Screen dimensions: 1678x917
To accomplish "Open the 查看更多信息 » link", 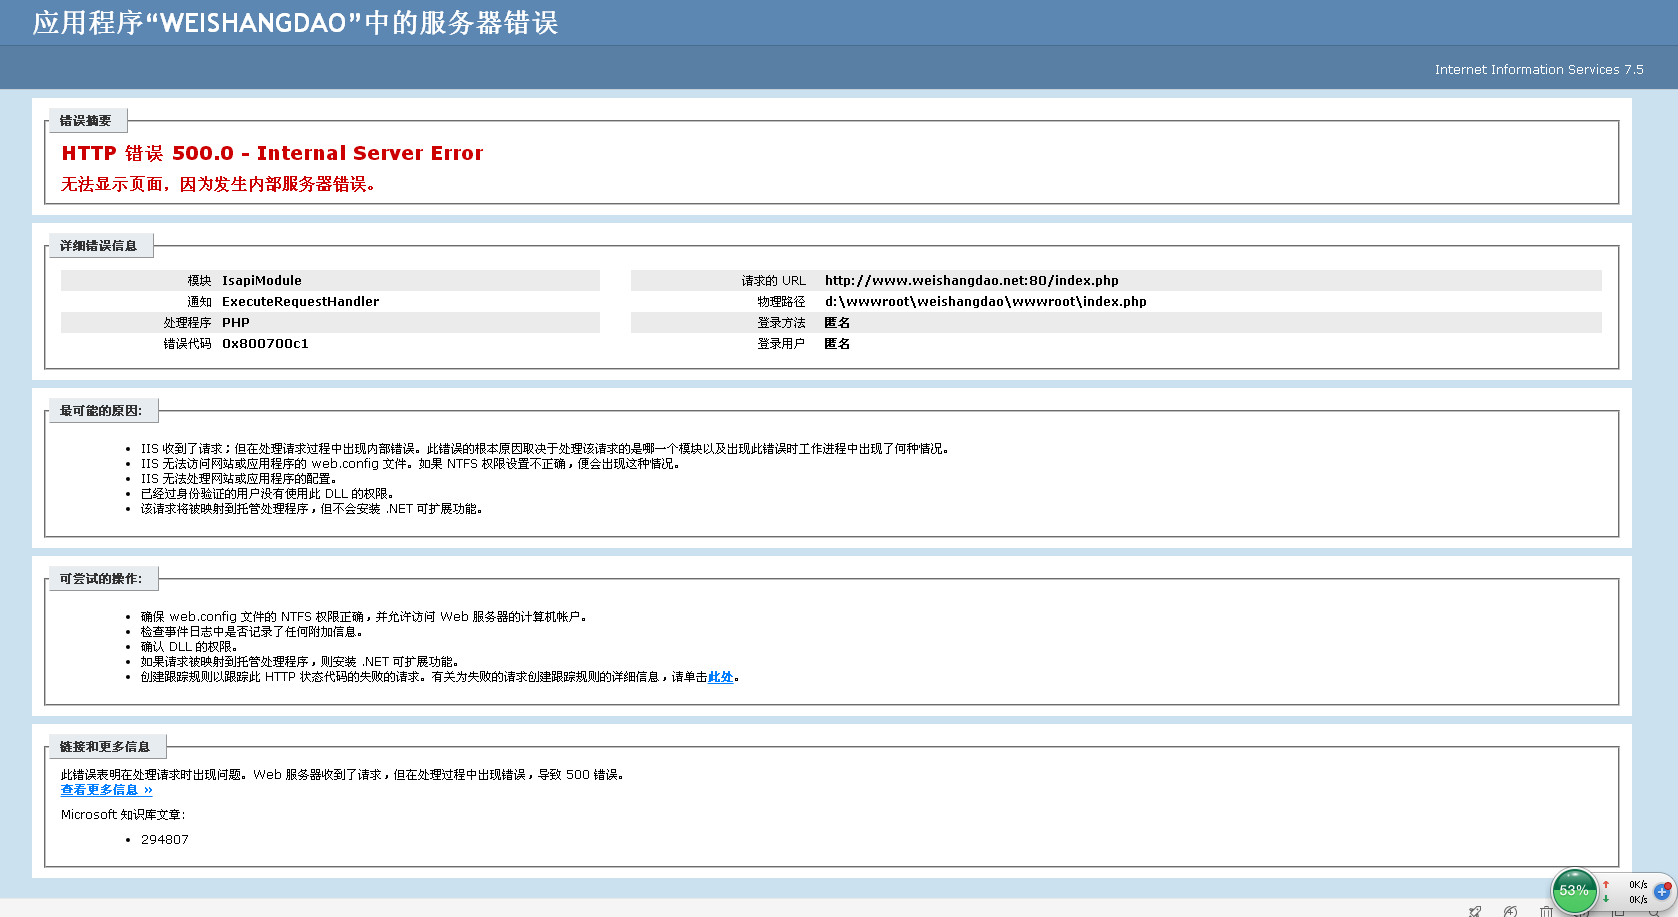I will tap(106, 790).
